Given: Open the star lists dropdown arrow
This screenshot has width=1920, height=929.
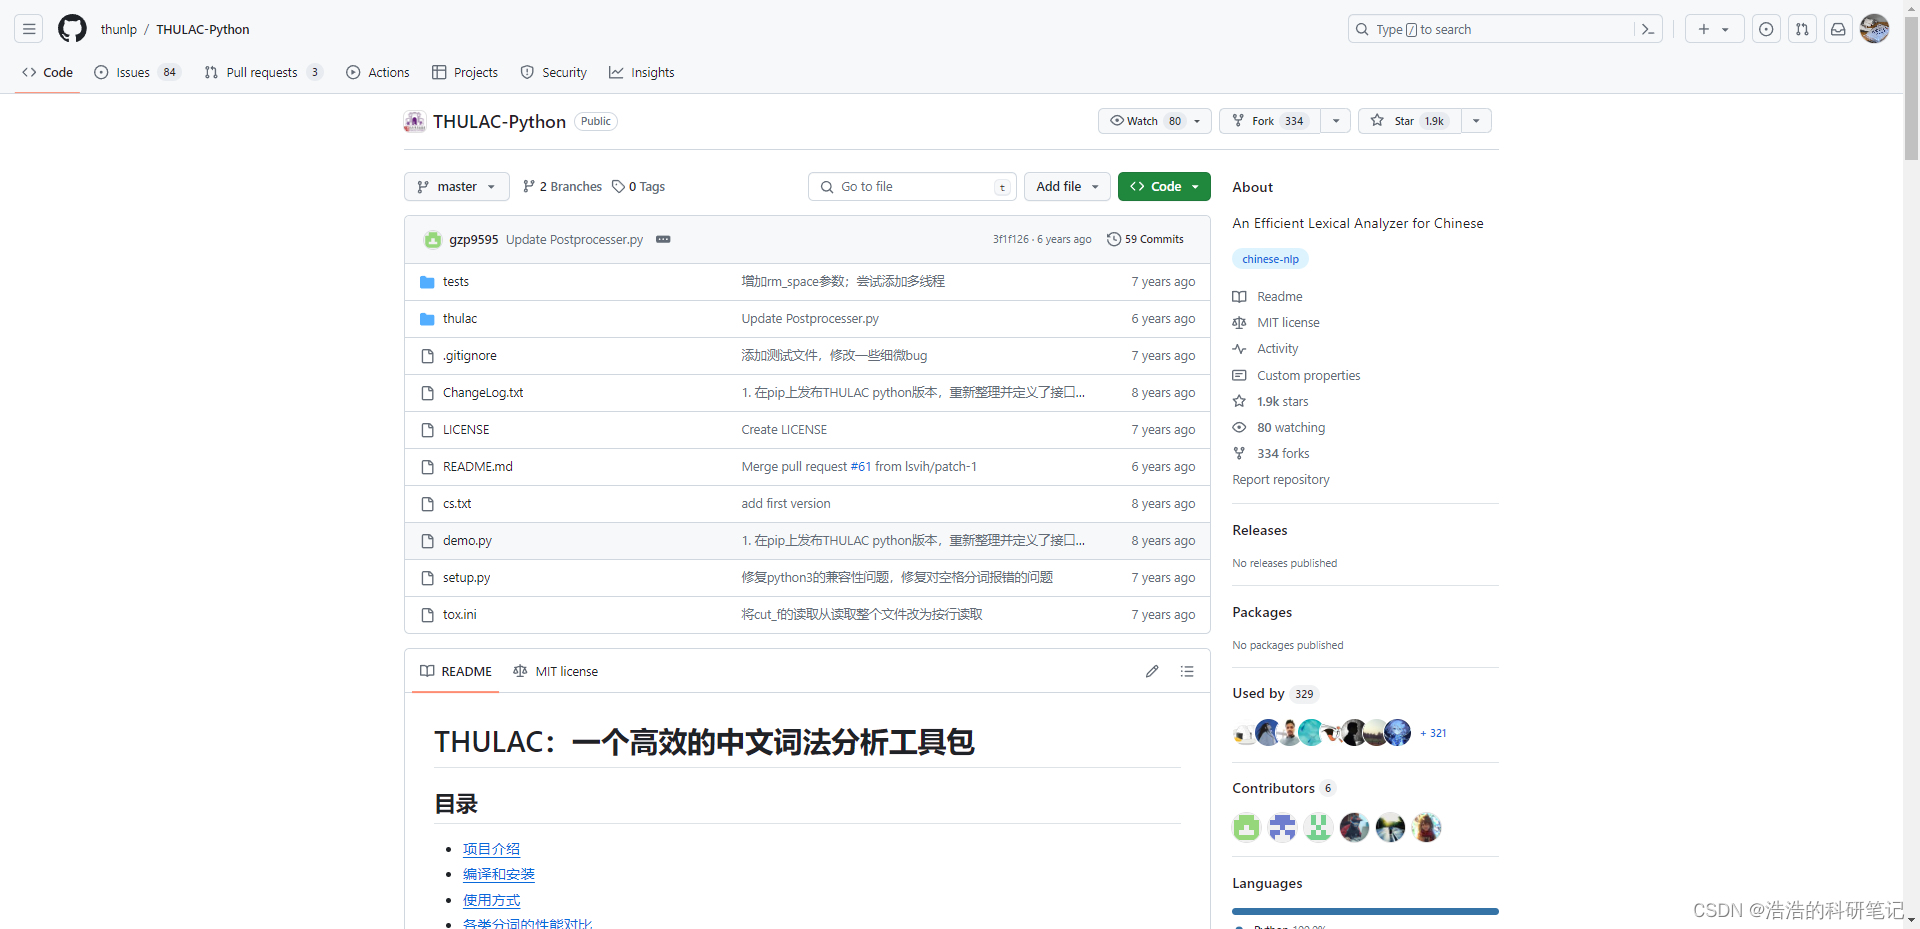Looking at the screenshot, I should coord(1476,121).
